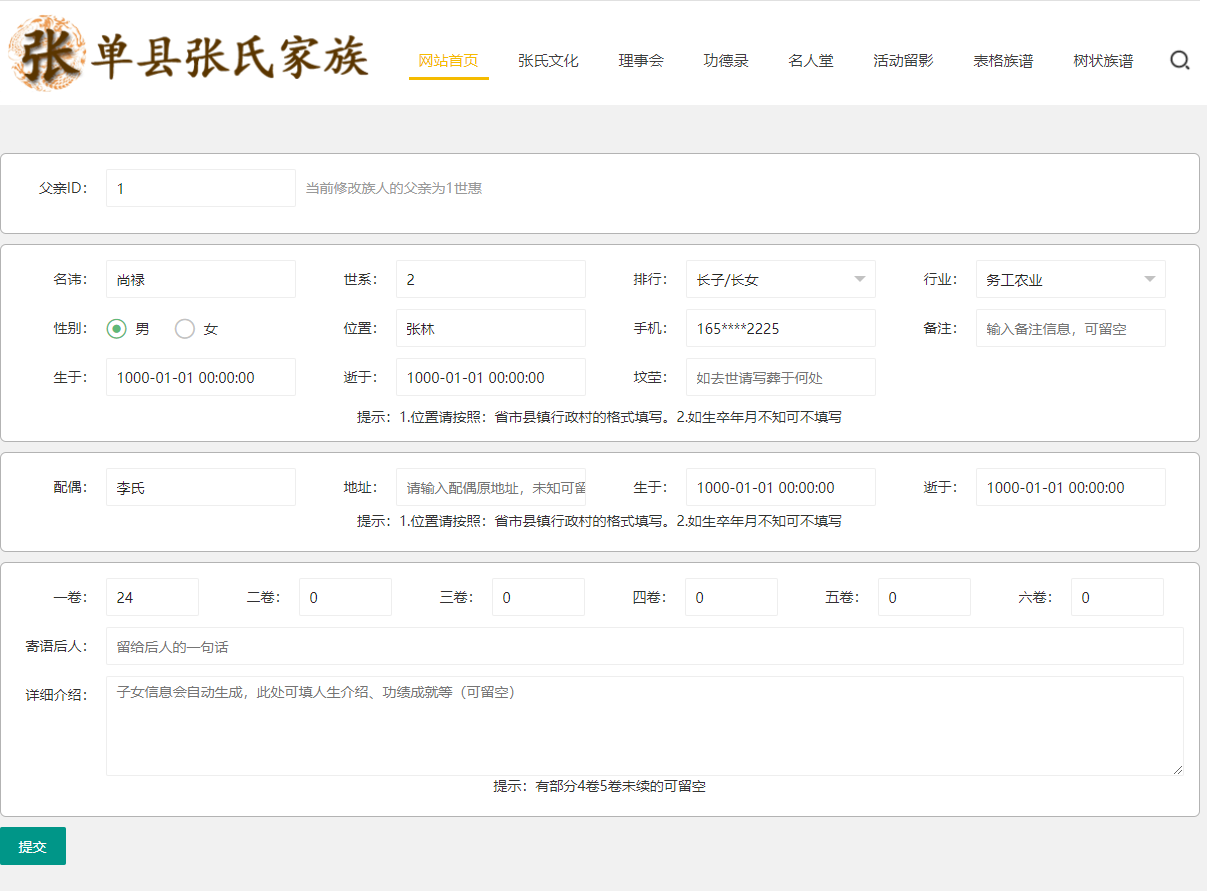Click the 名讳 field containing 尚禄
Screen dimensions: 1207x891
click(x=201, y=279)
